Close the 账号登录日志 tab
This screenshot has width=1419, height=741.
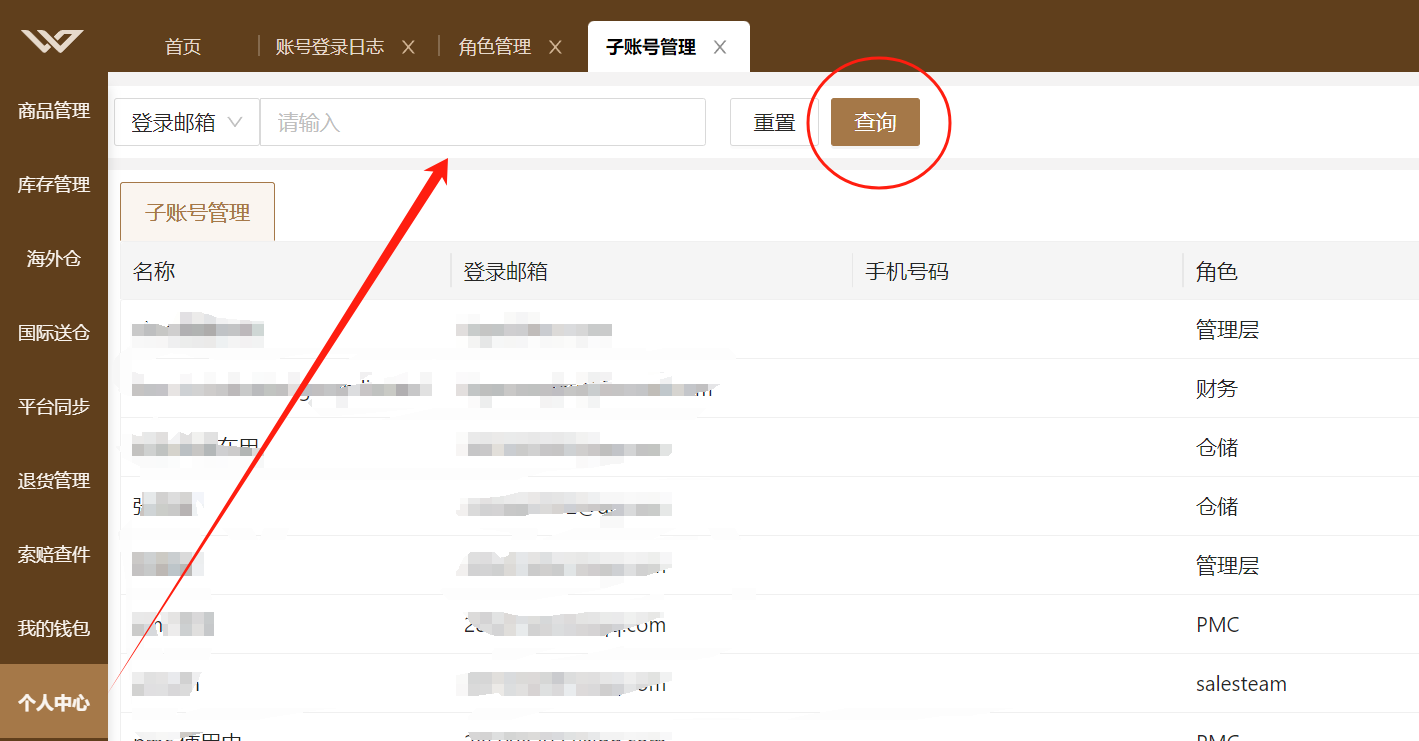[x=408, y=47]
